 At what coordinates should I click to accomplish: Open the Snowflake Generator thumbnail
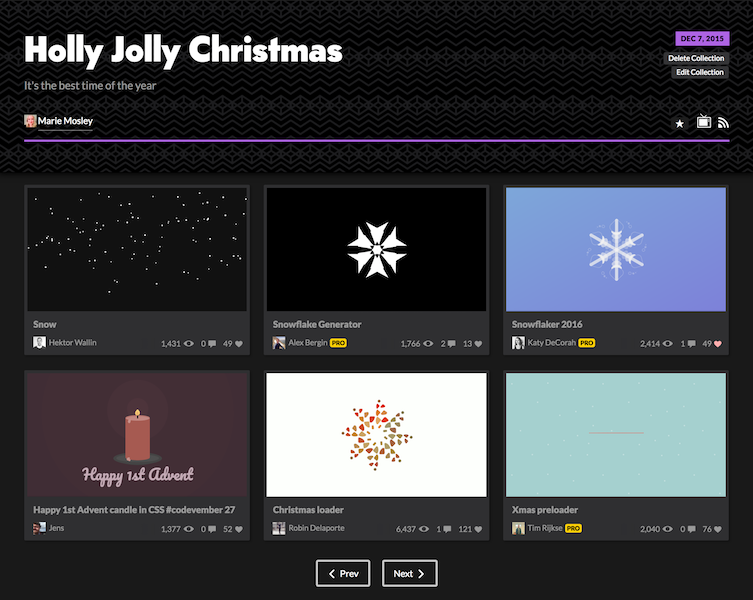click(x=376, y=249)
